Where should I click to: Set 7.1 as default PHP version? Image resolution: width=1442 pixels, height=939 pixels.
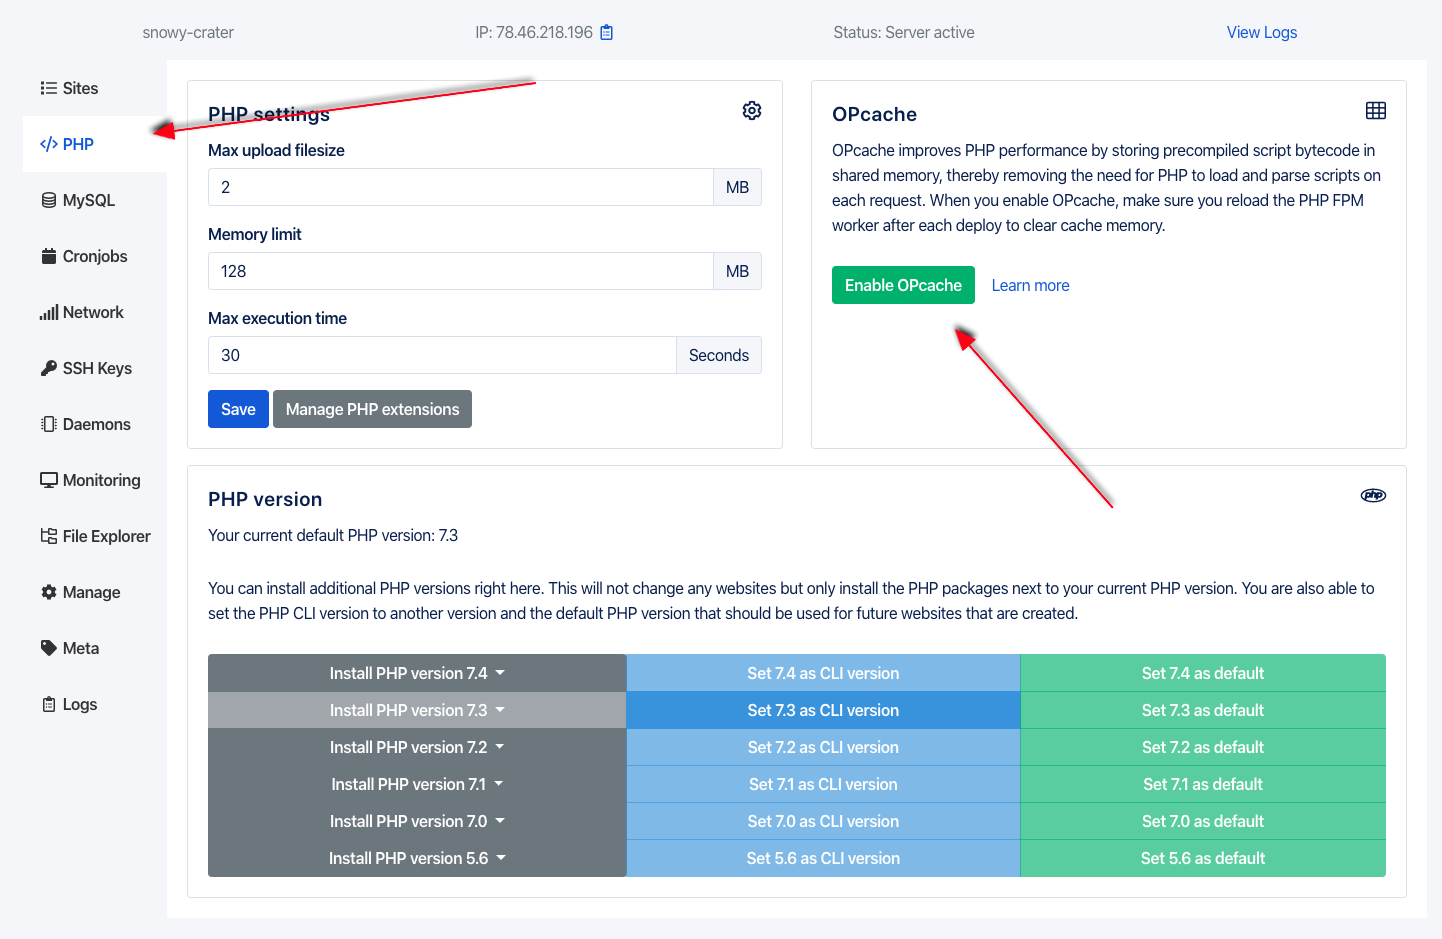tap(1203, 784)
